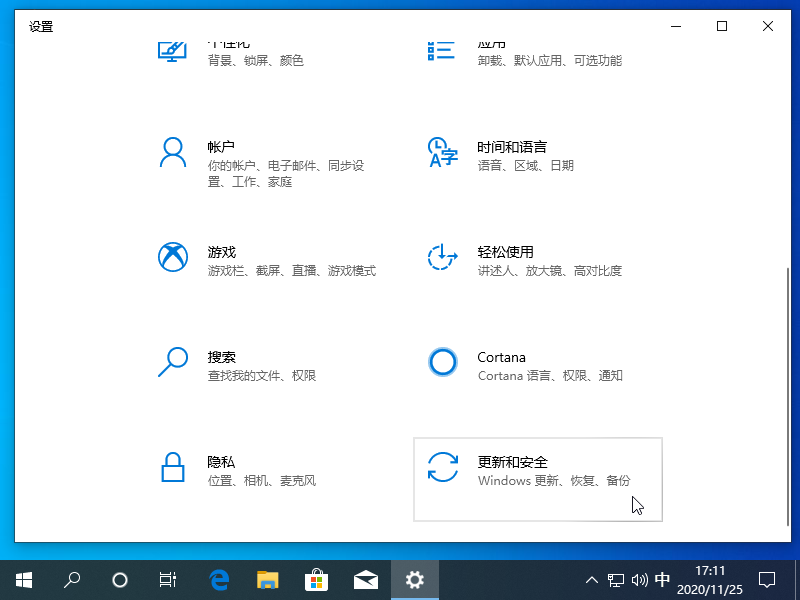Open Task View on the taskbar
Image resolution: width=800 pixels, height=600 pixels.
click(x=168, y=579)
